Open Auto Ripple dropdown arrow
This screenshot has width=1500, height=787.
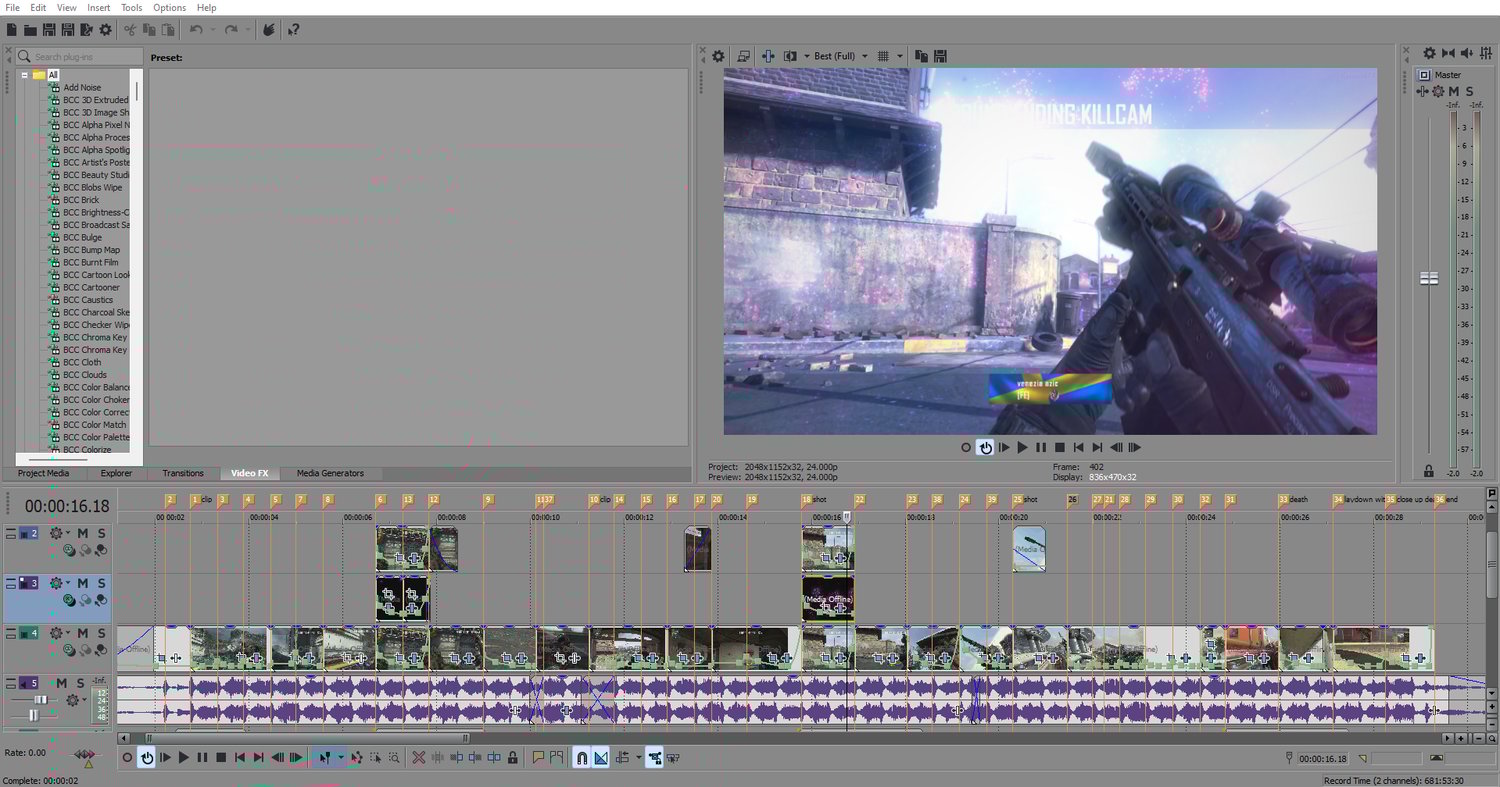[x=638, y=758]
